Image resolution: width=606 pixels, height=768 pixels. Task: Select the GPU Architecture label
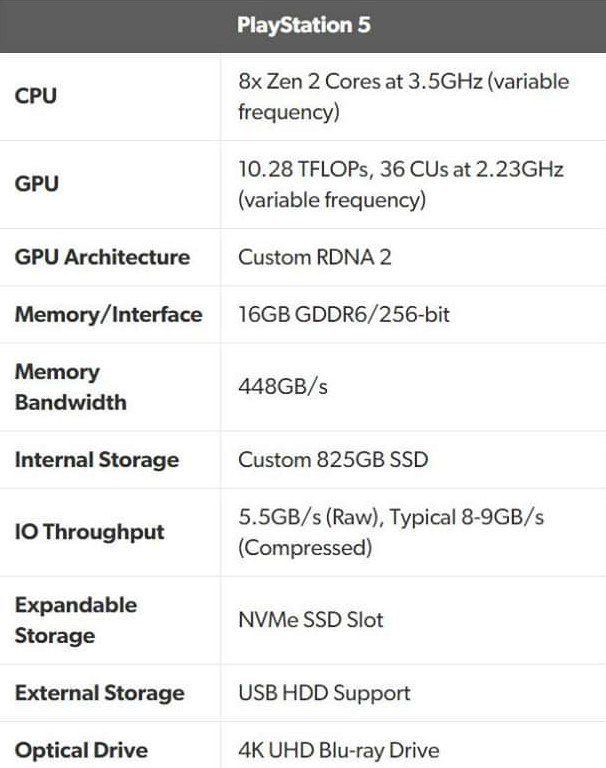(x=102, y=257)
